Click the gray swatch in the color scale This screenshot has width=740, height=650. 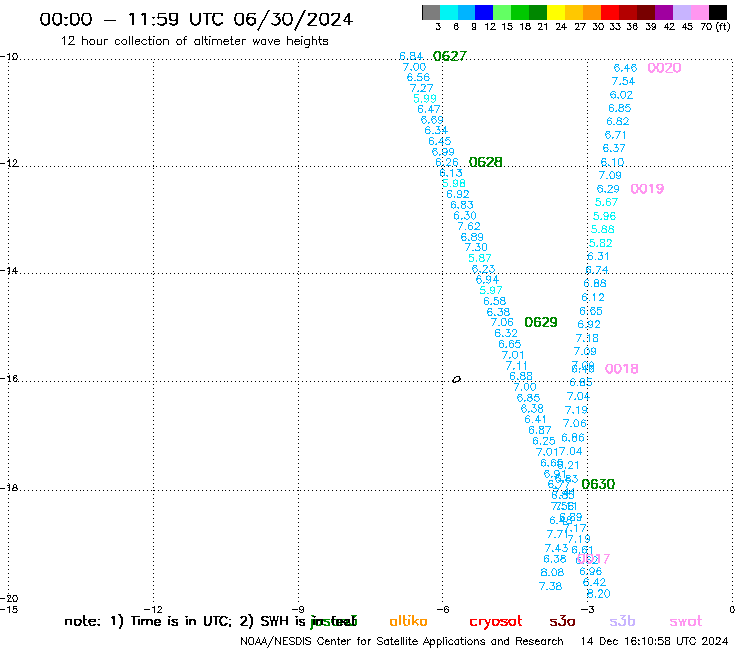431,12
